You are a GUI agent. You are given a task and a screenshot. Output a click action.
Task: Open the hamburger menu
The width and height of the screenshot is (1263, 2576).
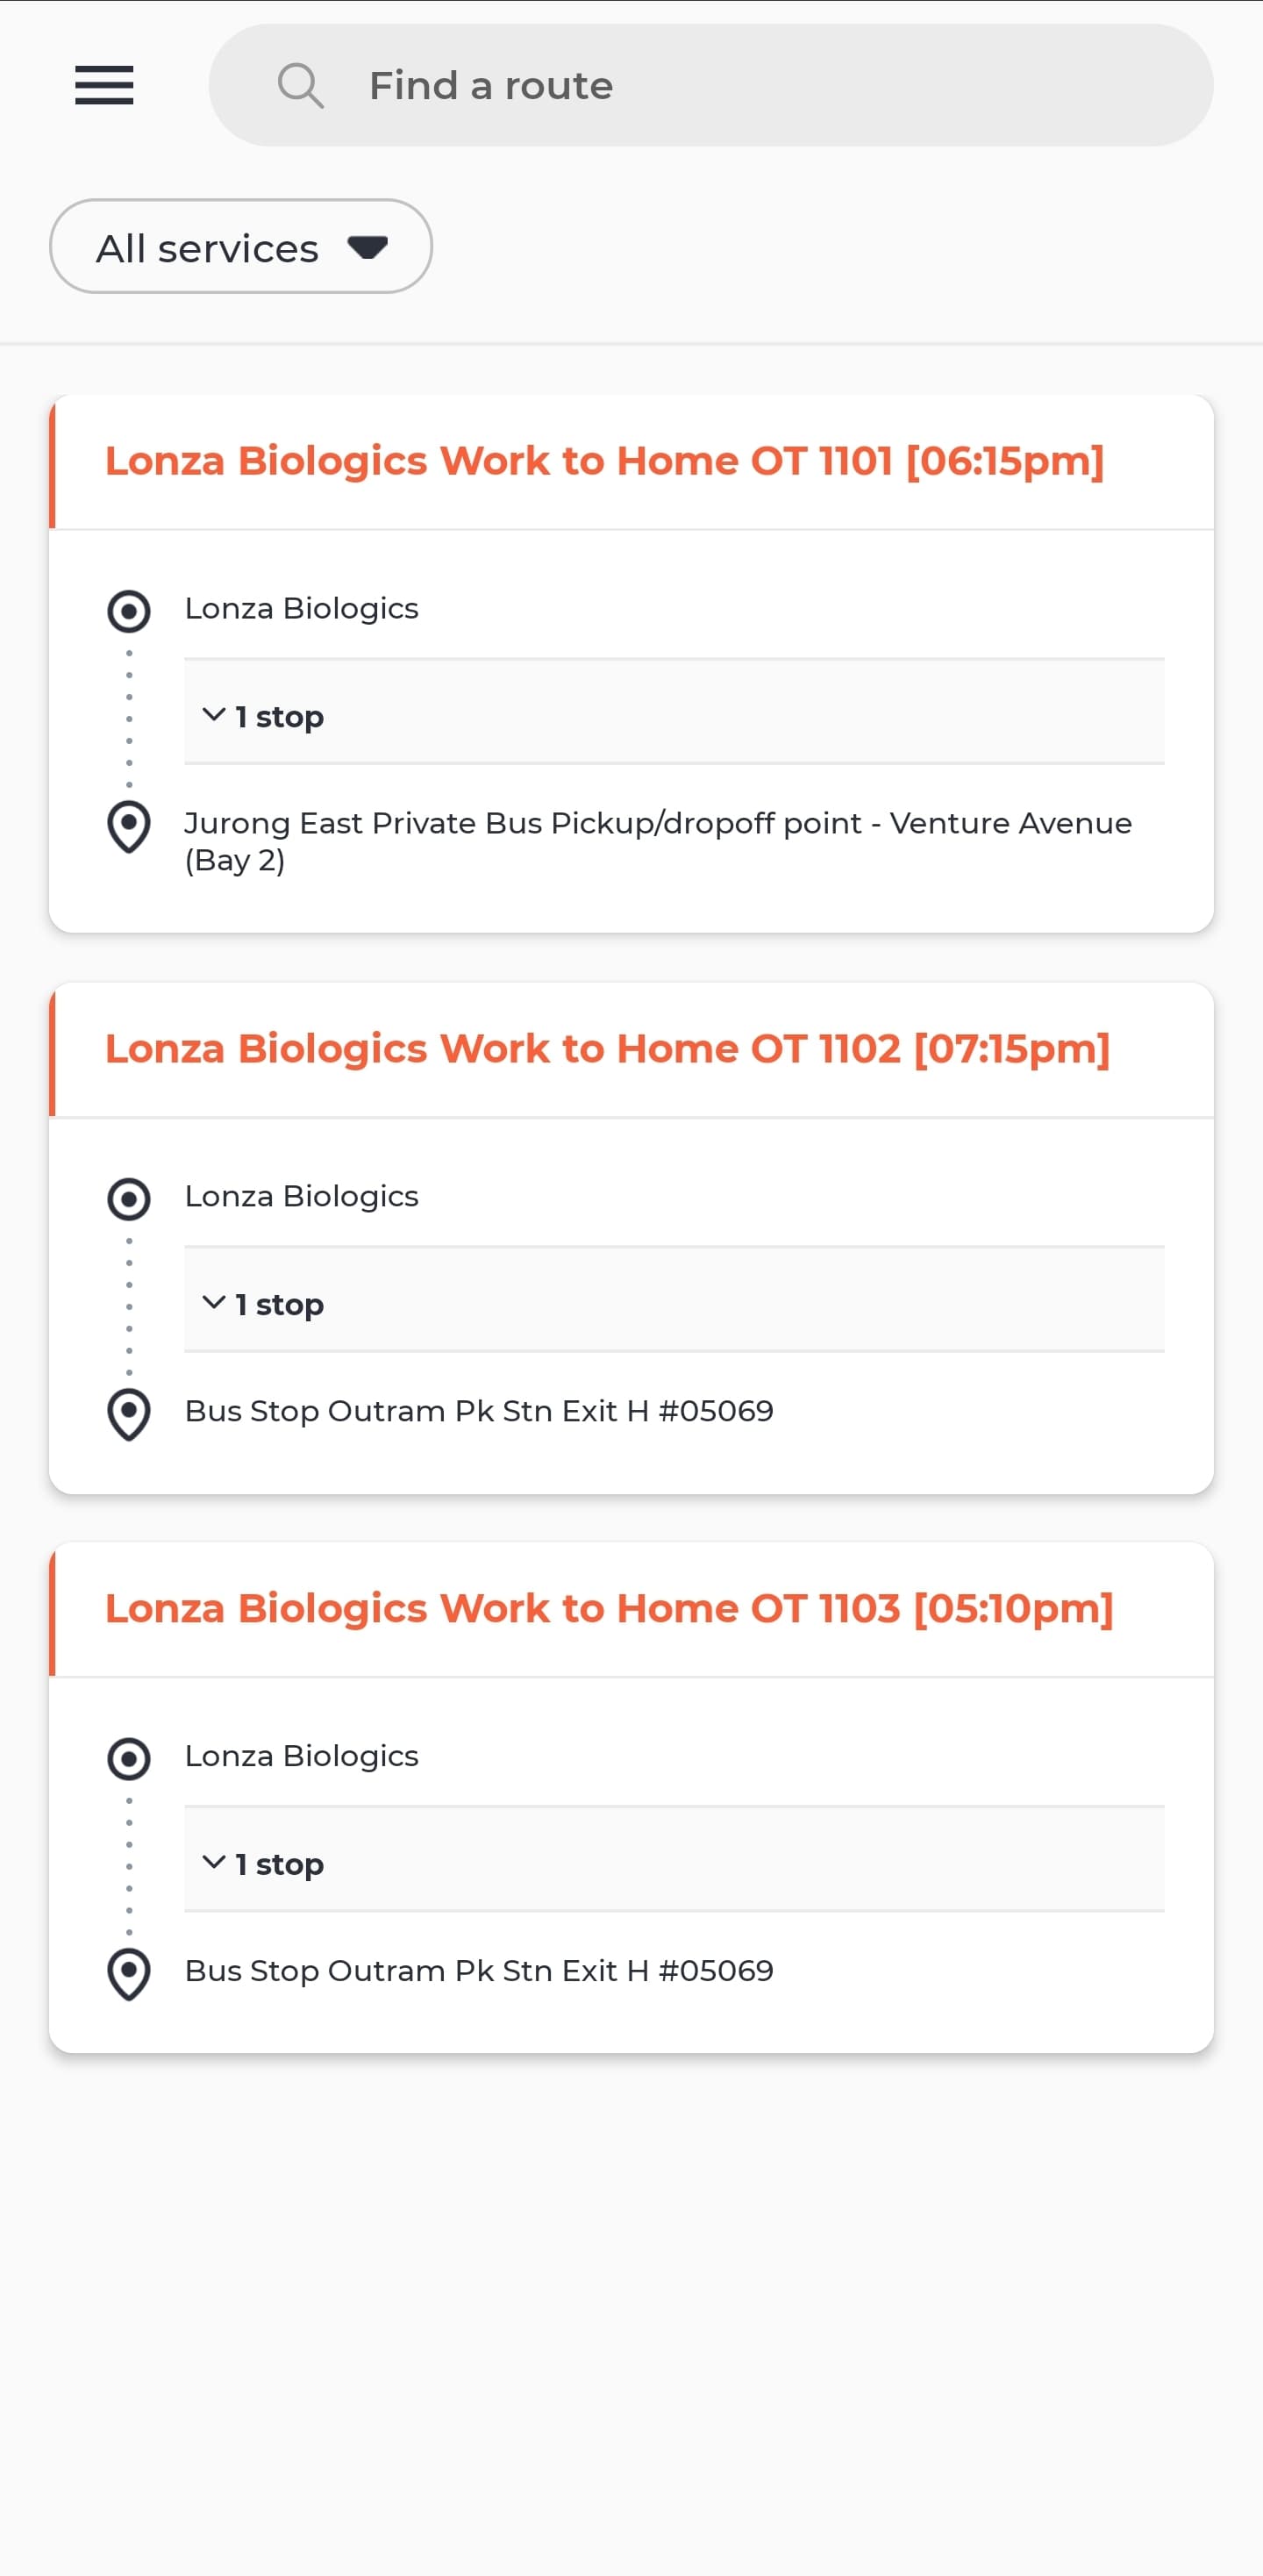click(104, 85)
